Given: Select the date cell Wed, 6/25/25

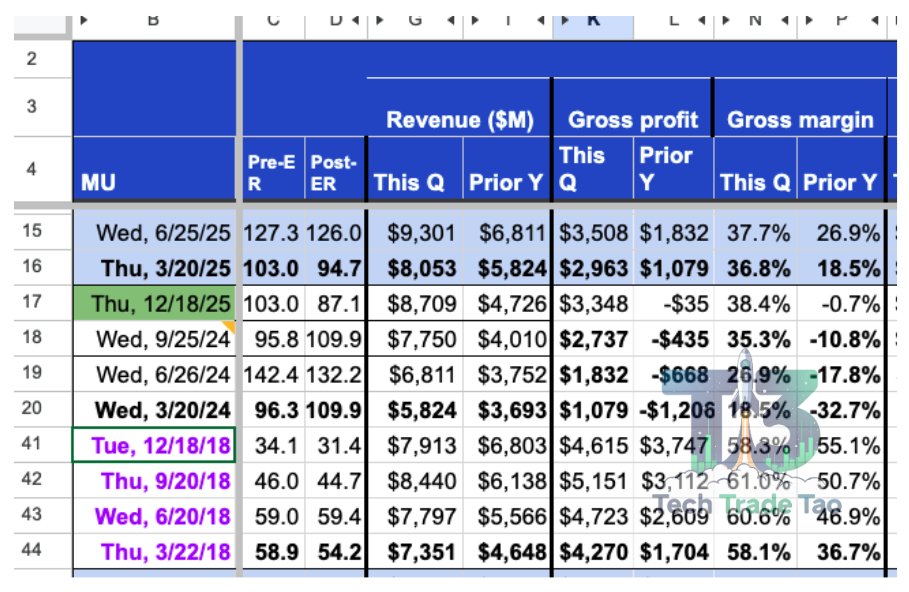Looking at the screenshot, I should [154, 233].
